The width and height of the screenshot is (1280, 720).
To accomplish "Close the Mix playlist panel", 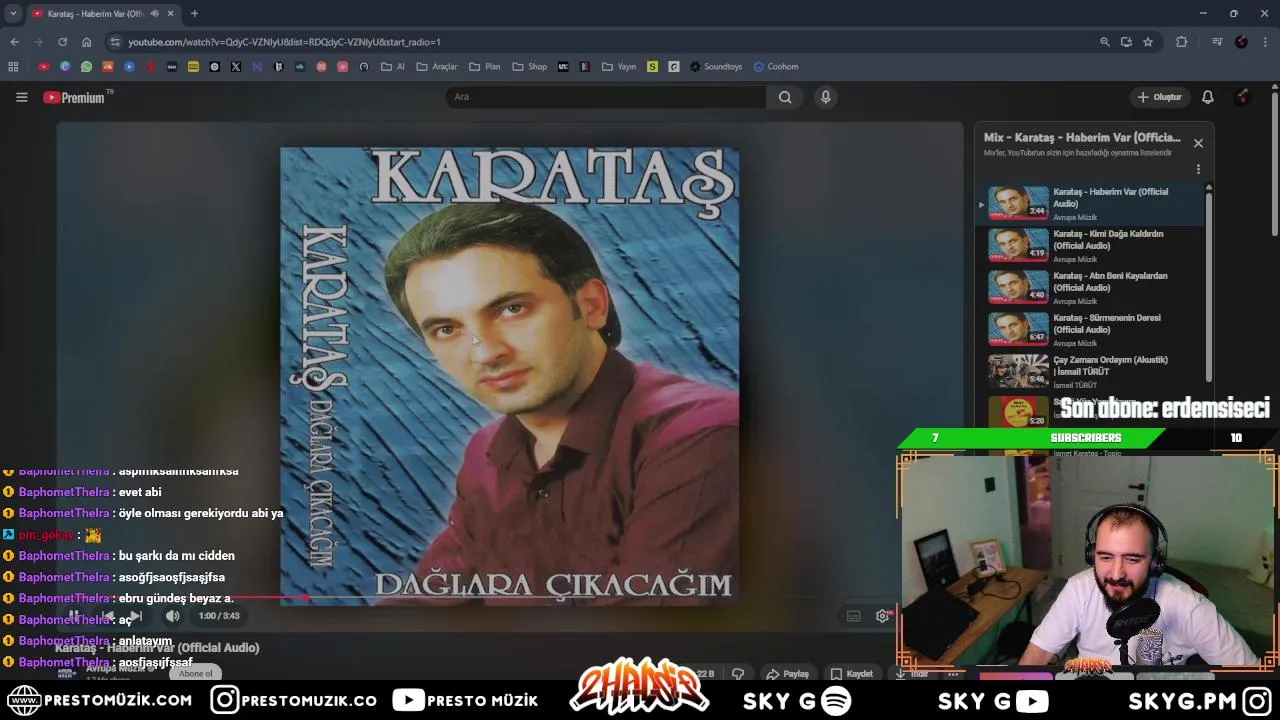I will tap(1198, 143).
